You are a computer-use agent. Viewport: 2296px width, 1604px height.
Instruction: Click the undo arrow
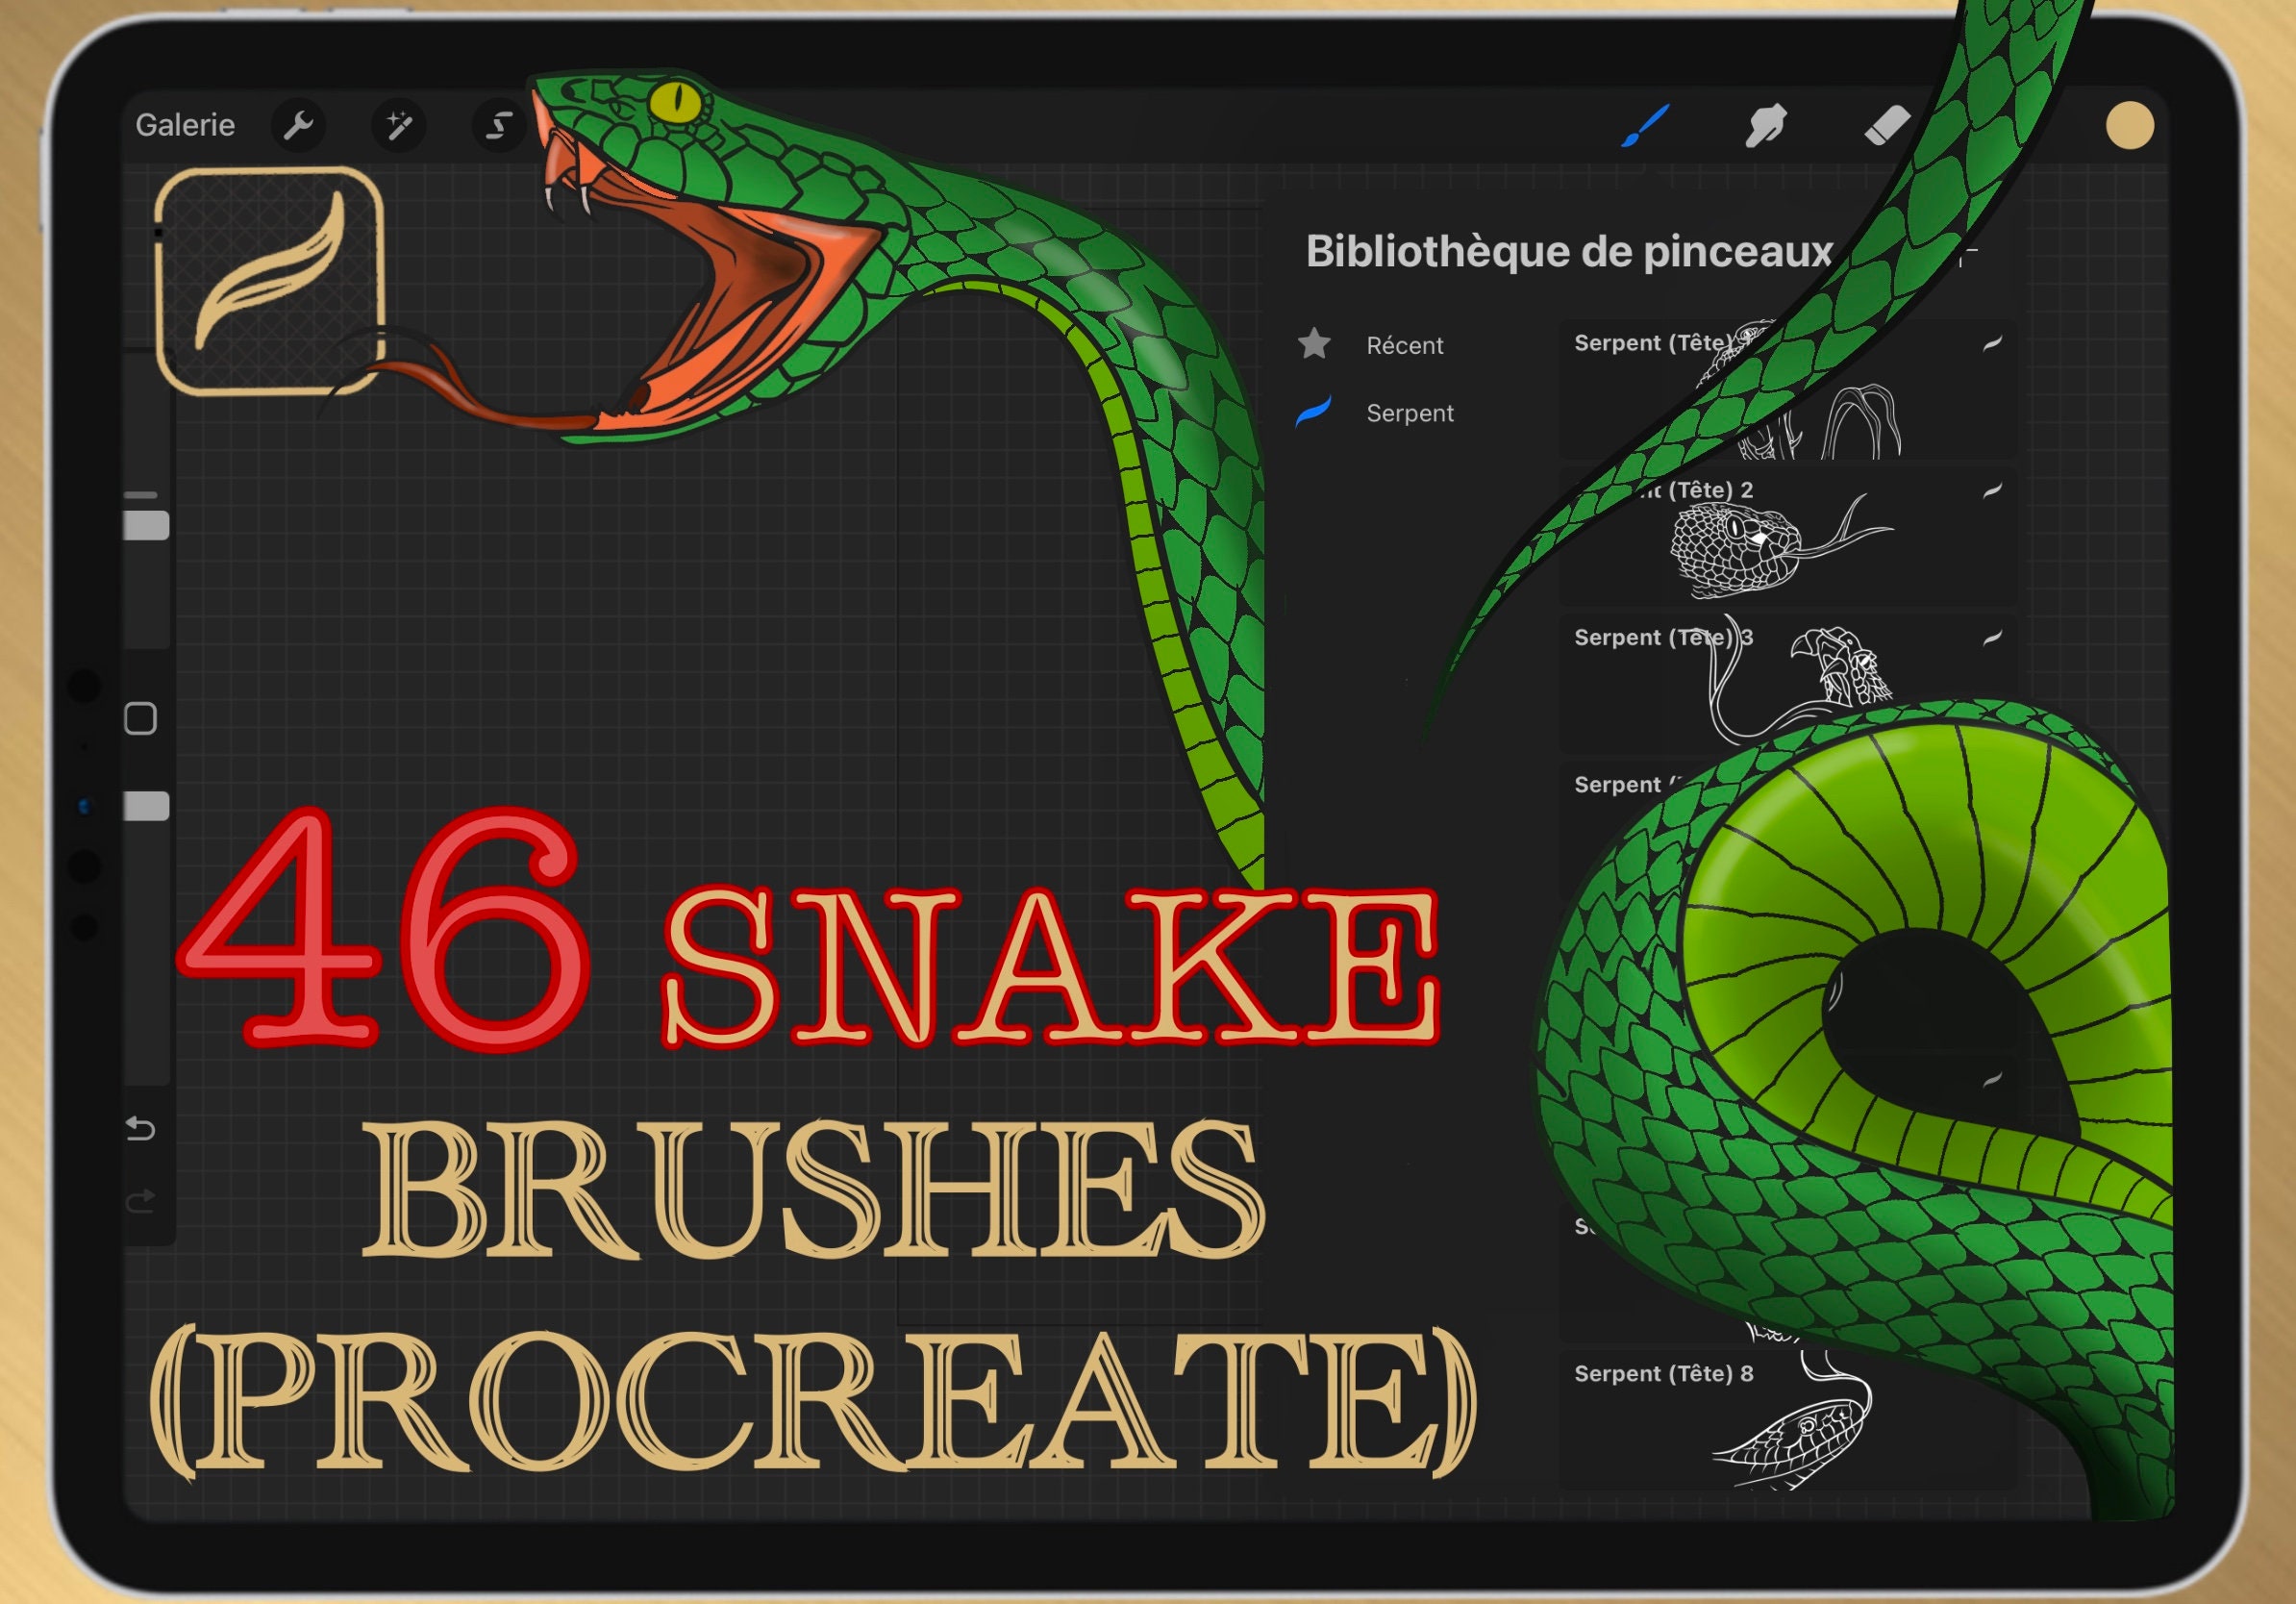(140, 1129)
